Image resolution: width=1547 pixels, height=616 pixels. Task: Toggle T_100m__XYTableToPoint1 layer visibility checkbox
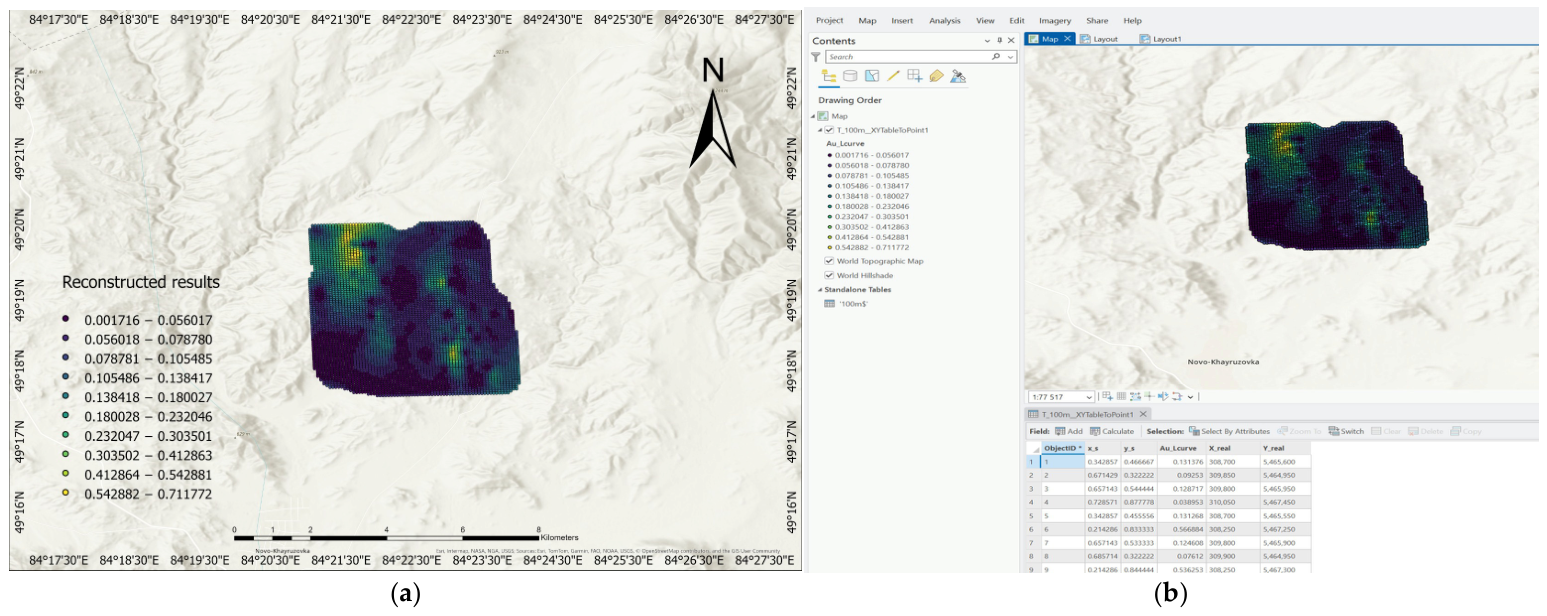[829, 130]
